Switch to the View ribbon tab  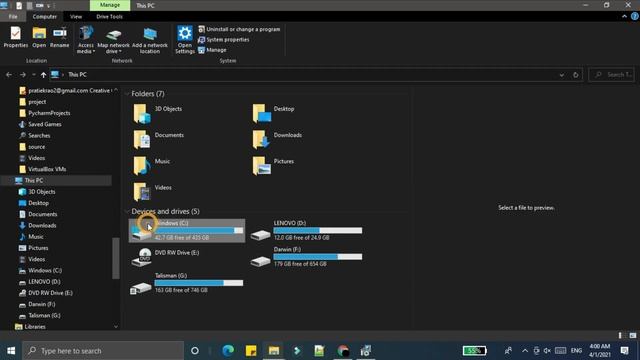pyautogui.click(x=76, y=17)
